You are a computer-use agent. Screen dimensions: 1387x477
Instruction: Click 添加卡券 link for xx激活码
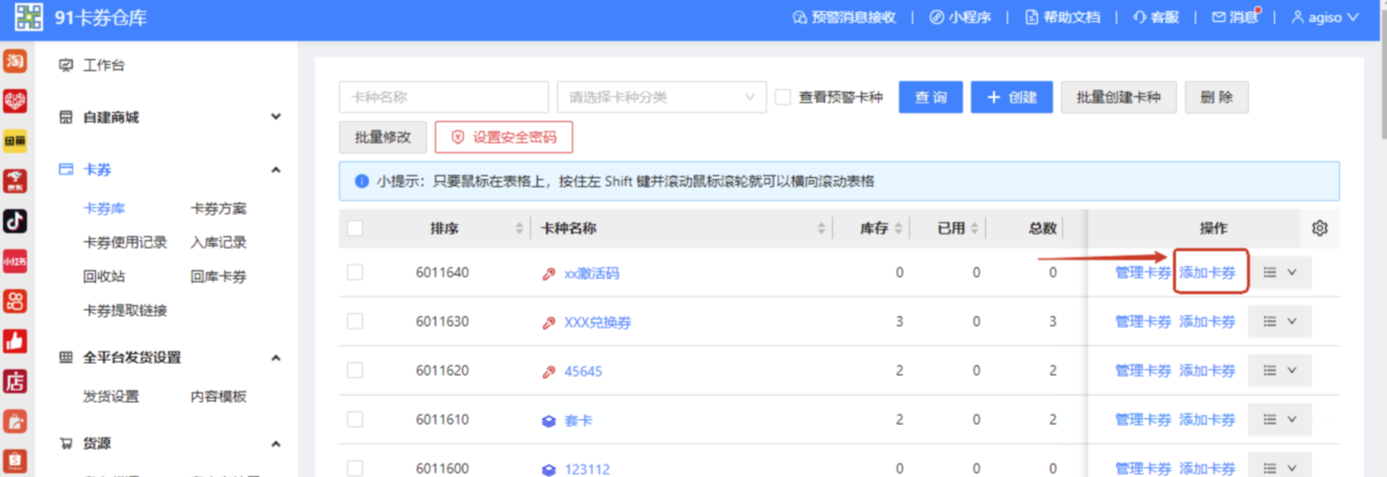[1207, 273]
